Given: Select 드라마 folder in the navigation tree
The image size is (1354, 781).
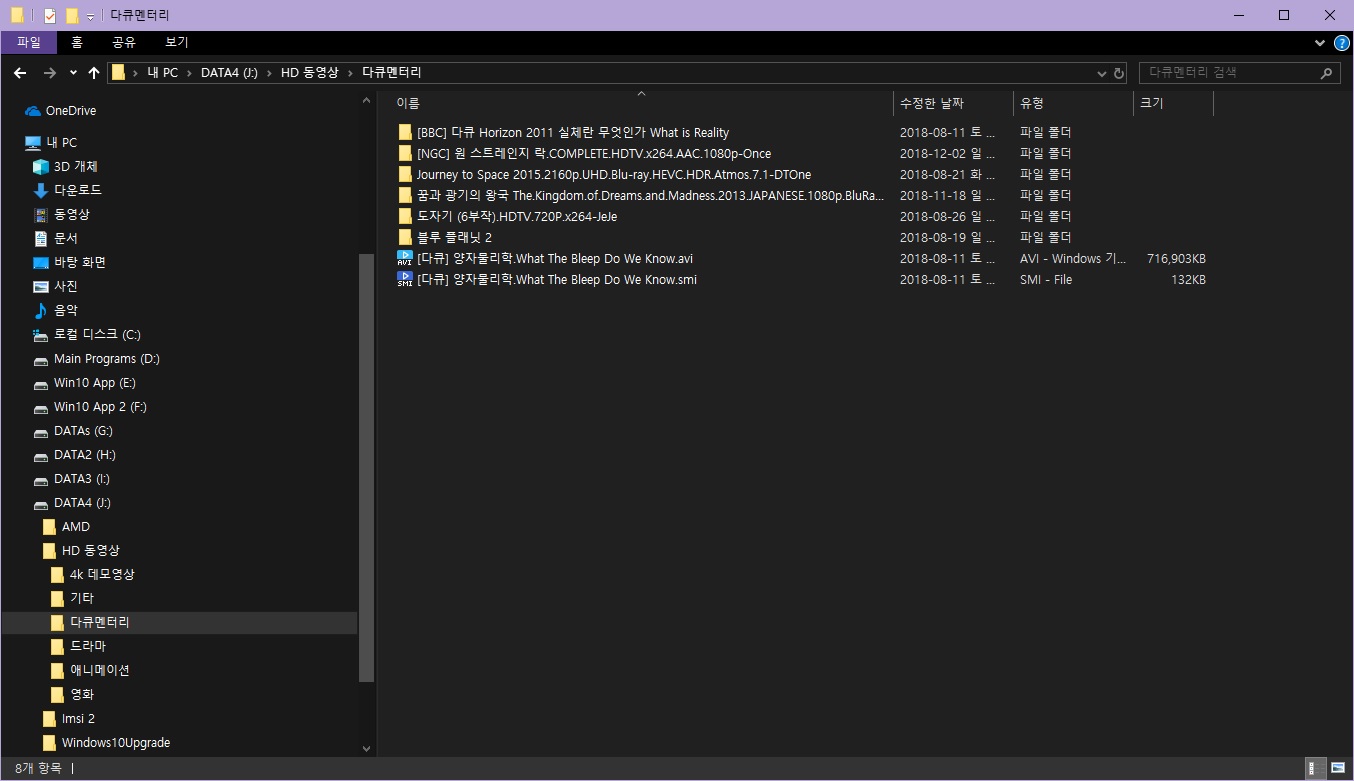Looking at the screenshot, I should click(87, 646).
